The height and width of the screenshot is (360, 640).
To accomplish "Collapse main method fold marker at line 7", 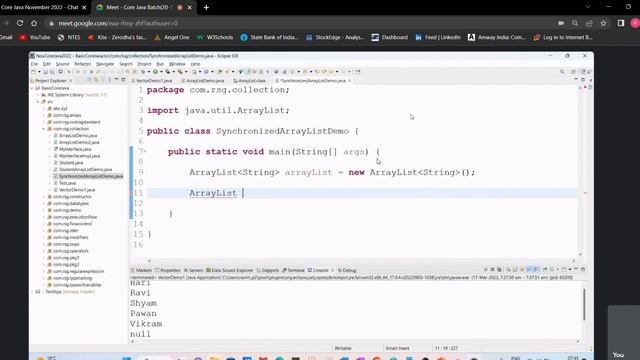I will tap(144, 151).
